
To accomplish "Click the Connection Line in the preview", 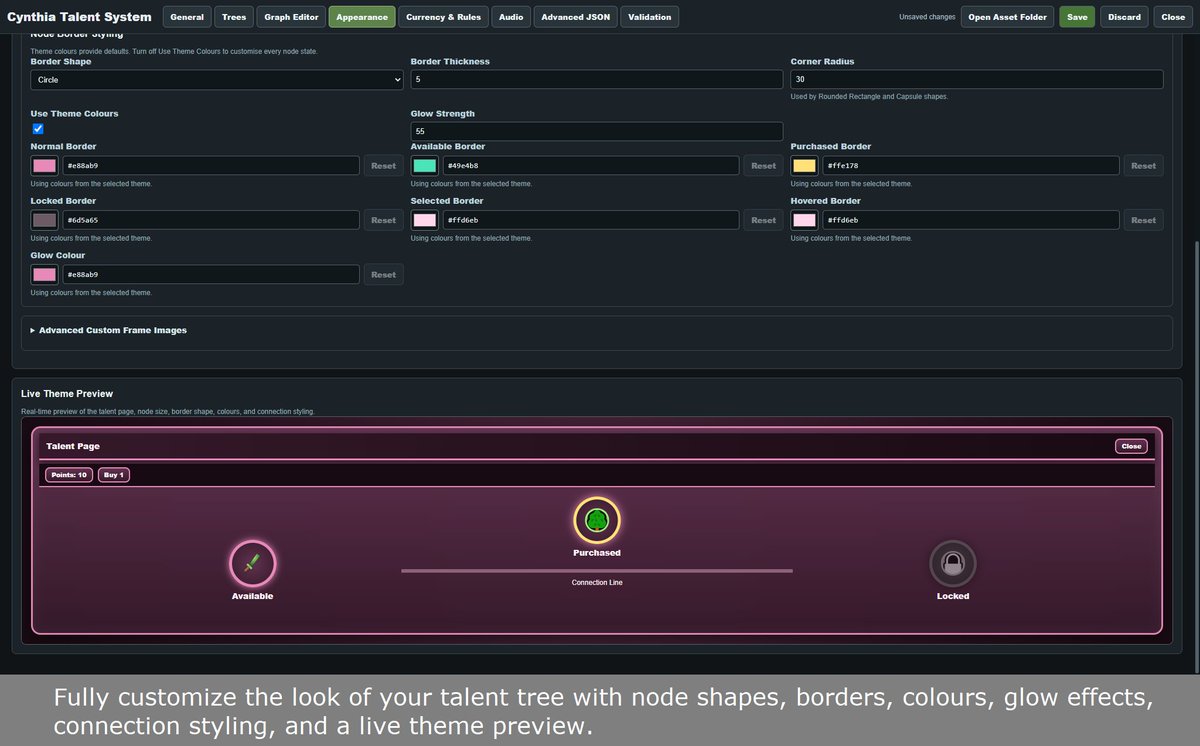I will pos(597,571).
